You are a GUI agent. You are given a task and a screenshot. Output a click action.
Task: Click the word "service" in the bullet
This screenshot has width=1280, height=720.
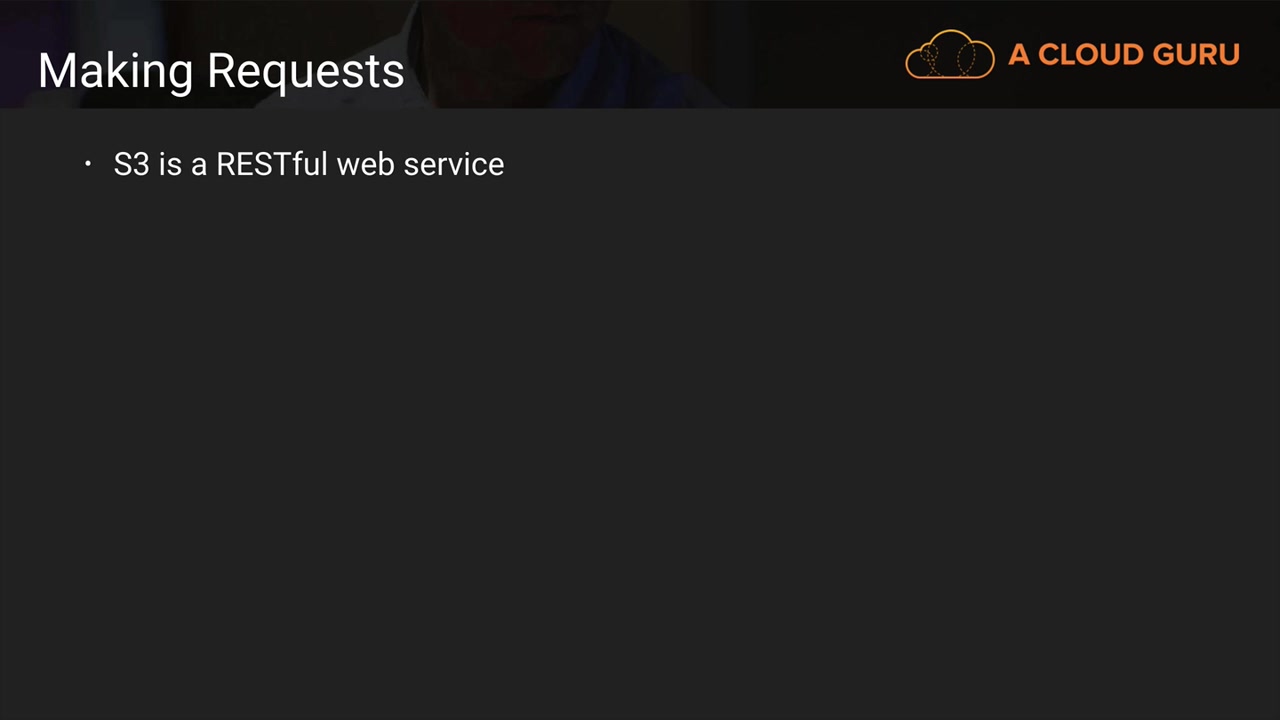pyautogui.click(x=454, y=164)
